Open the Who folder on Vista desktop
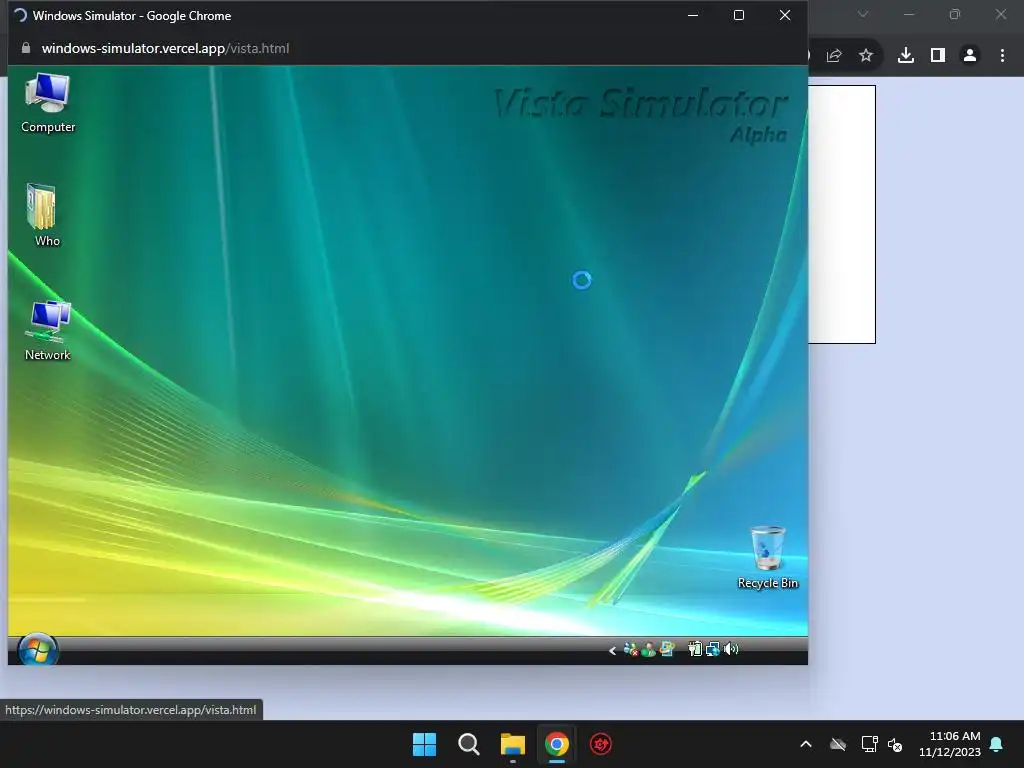The image size is (1024, 768). (44, 216)
